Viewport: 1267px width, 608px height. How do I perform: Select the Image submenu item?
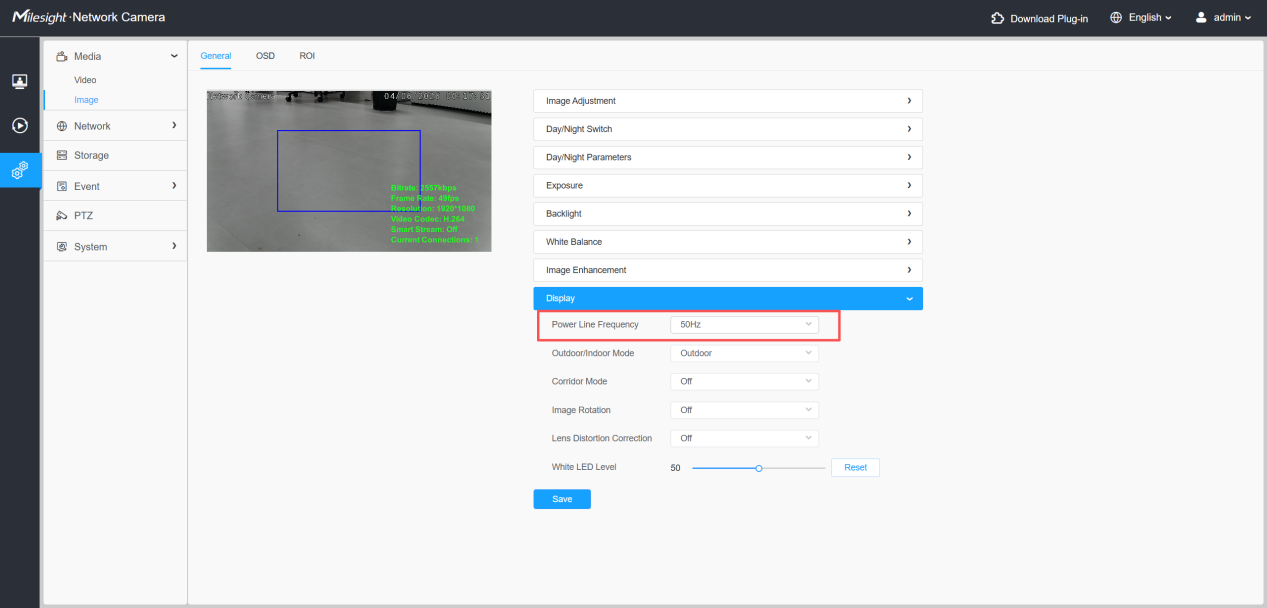[x=86, y=100]
